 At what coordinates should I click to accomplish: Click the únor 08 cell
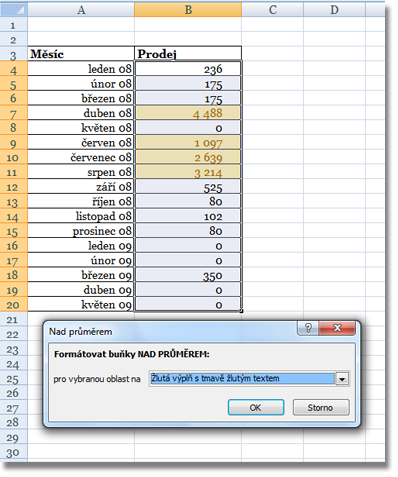click(81, 83)
